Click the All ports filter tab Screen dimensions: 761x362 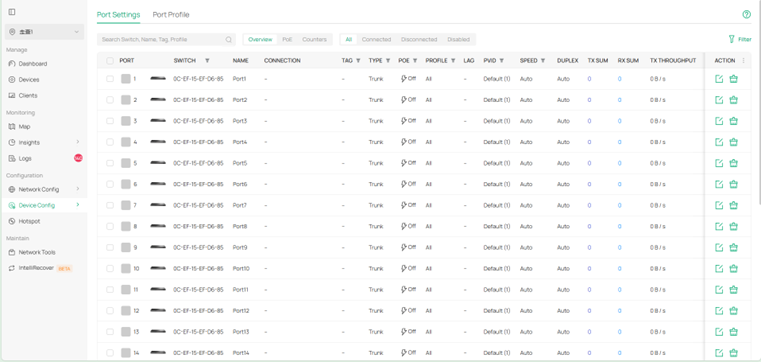pyautogui.click(x=348, y=39)
